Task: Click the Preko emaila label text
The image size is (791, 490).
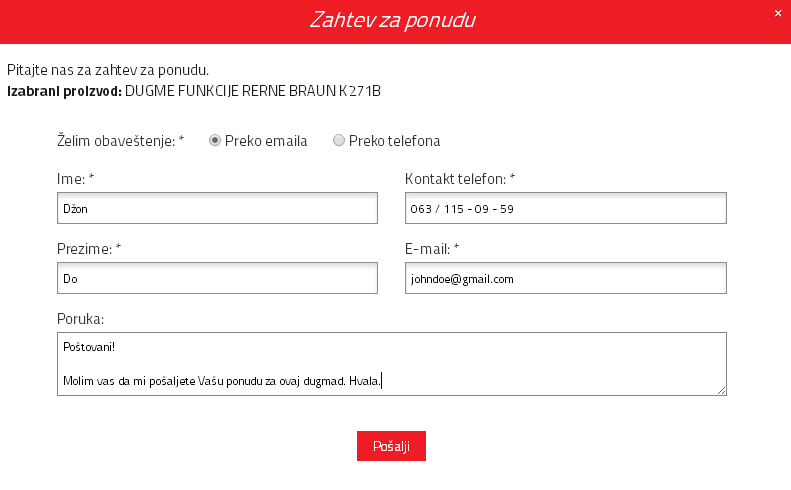Action: (x=266, y=141)
